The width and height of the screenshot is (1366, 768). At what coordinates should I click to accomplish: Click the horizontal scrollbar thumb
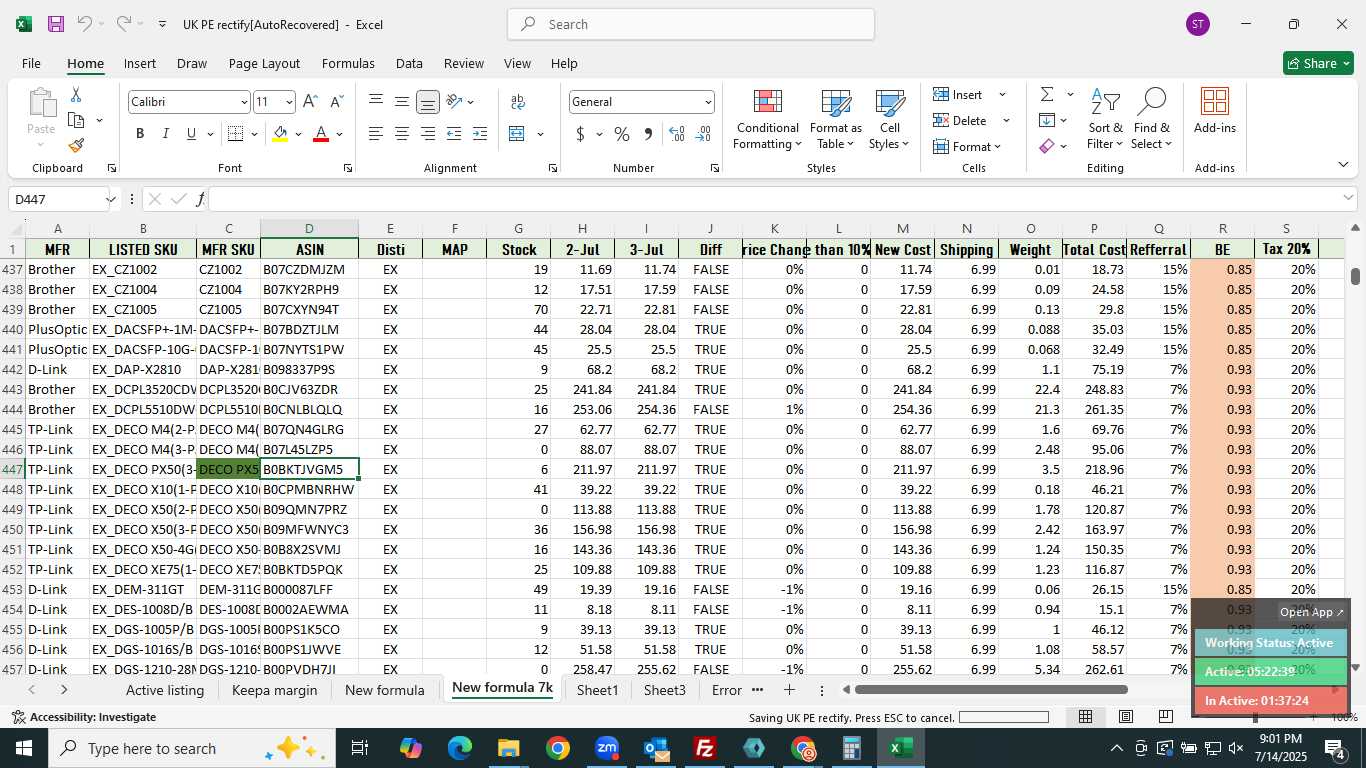tap(991, 689)
